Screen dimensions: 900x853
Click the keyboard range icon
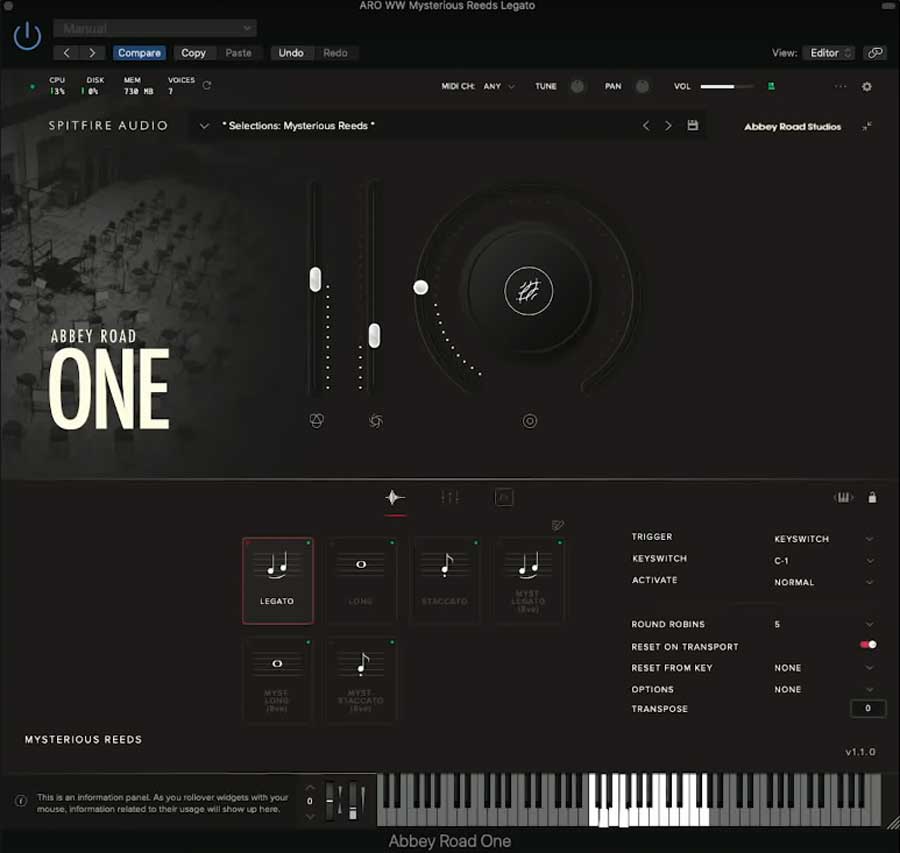click(x=843, y=498)
